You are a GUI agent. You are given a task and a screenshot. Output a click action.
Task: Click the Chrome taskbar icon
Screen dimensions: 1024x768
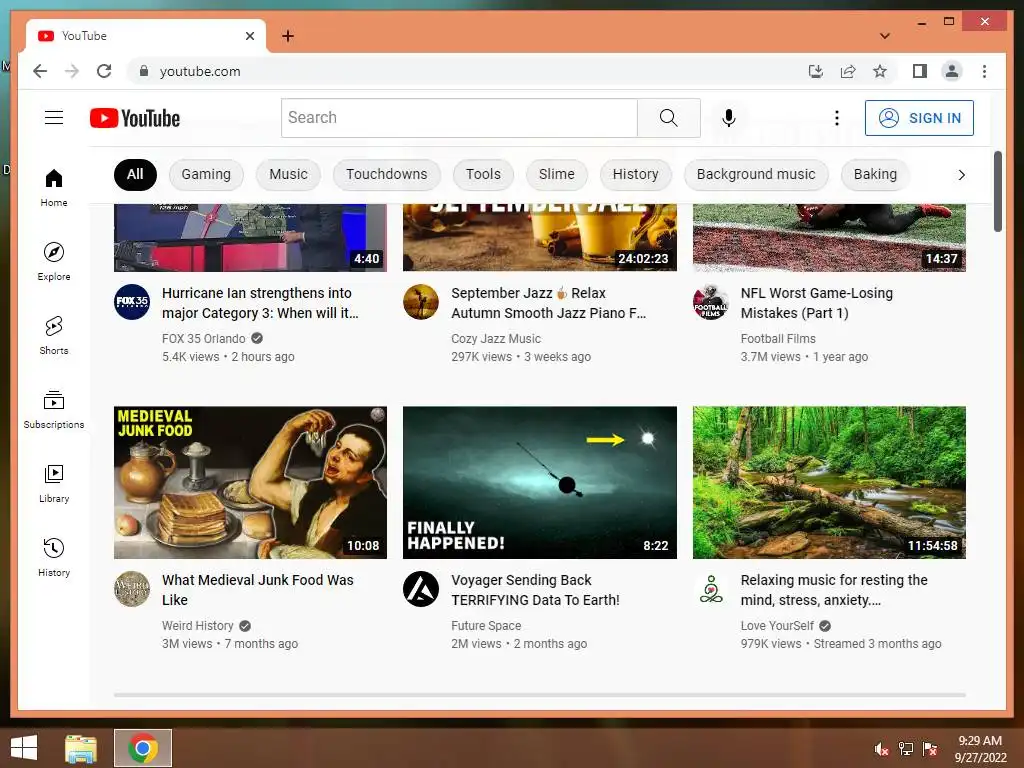[x=143, y=748]
